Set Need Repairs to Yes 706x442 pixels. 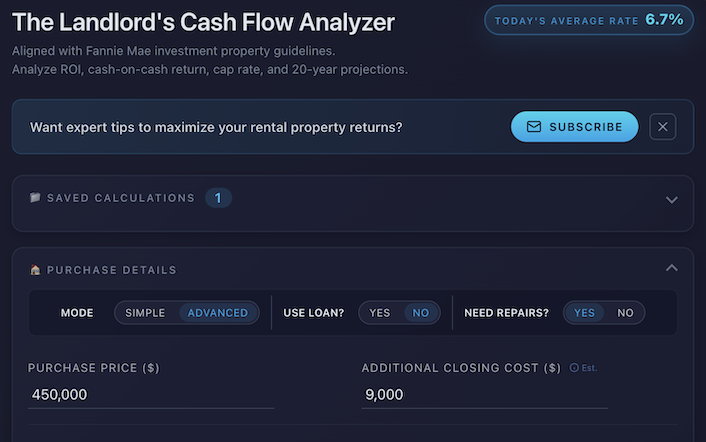click(584, 313)
